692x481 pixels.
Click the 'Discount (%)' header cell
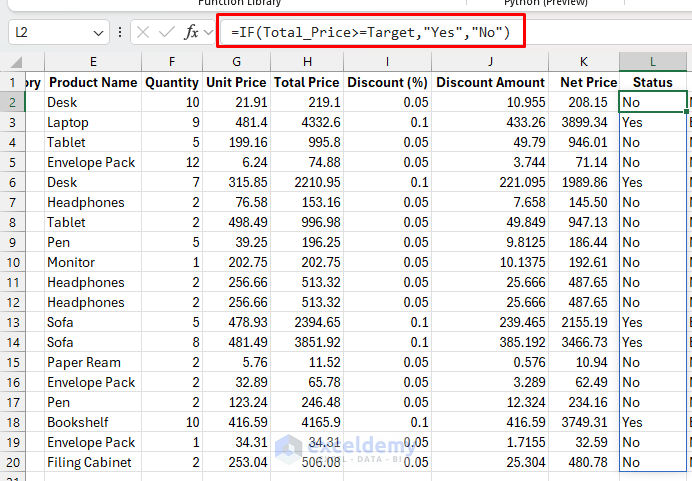point(387,83)
